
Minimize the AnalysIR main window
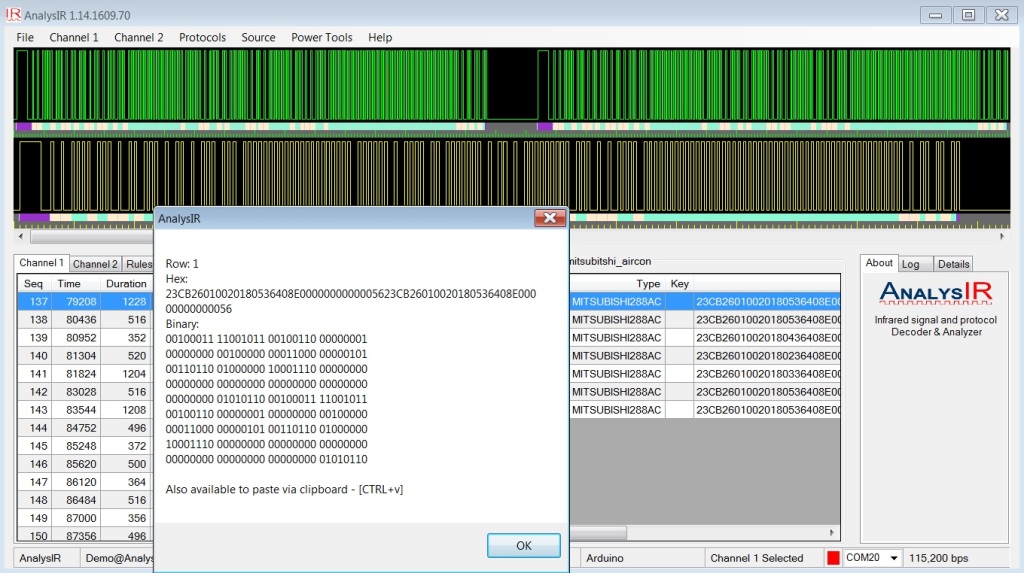[935, 14]
